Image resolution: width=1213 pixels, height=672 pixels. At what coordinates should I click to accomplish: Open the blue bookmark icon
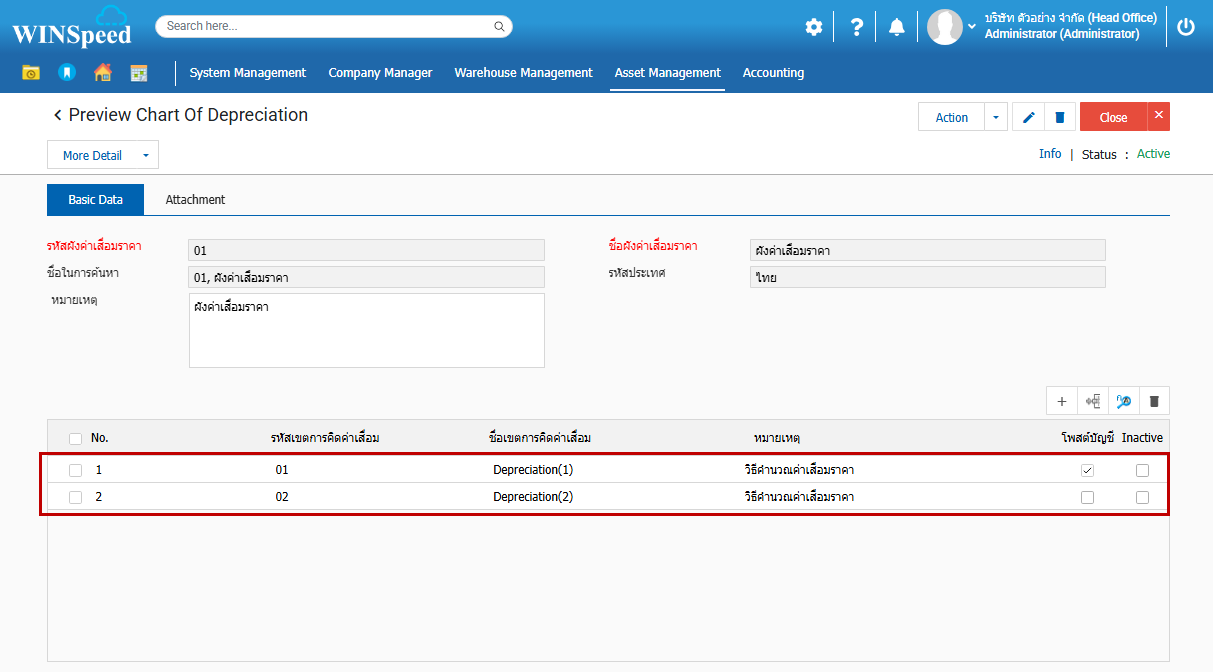tap(66, 72)
